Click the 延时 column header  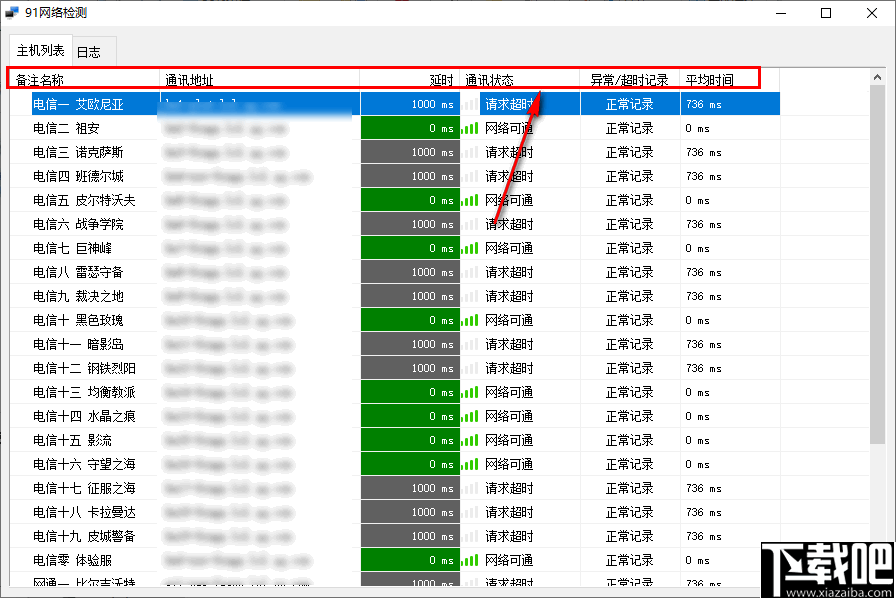(x=409, y=80)
